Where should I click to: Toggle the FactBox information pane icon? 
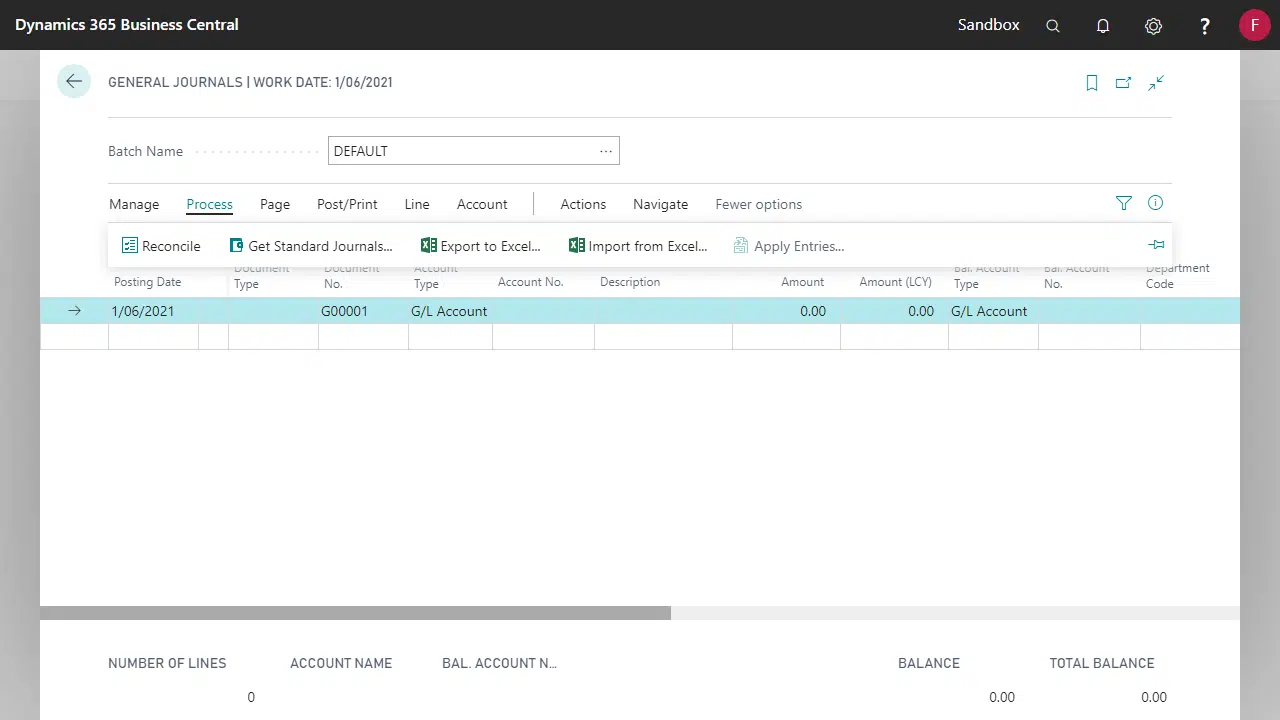coord(1156,203)
